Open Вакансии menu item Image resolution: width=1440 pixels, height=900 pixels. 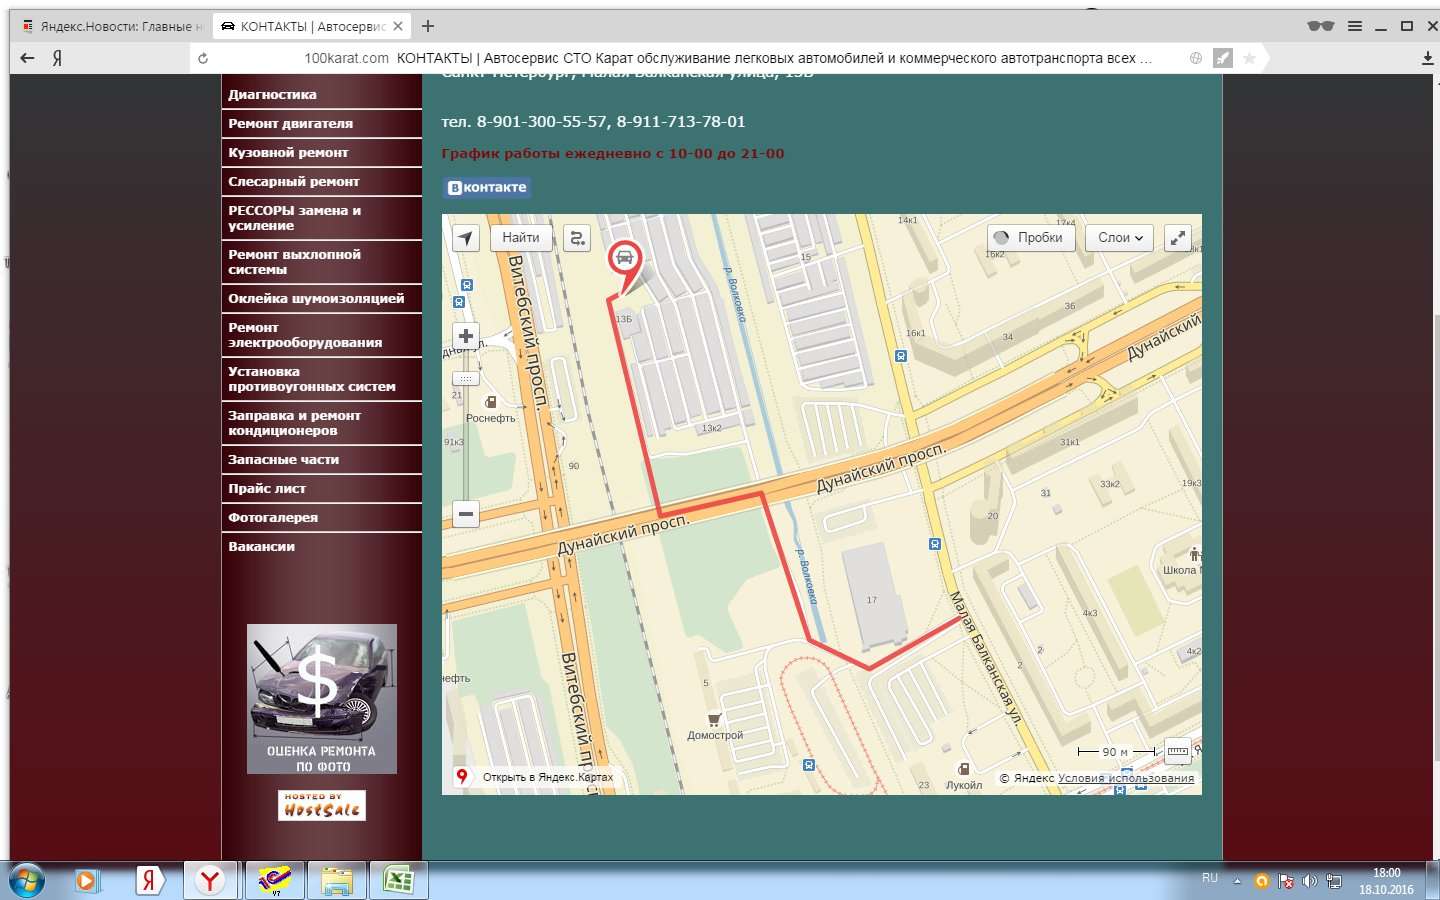(322, 547)
